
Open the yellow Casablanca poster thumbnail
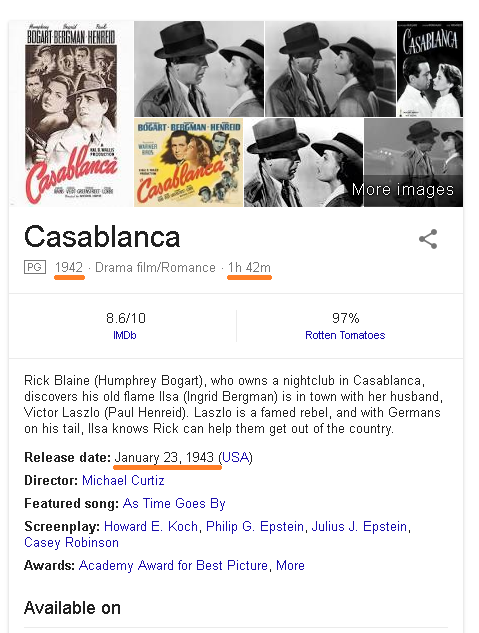[x=188, y=162]
